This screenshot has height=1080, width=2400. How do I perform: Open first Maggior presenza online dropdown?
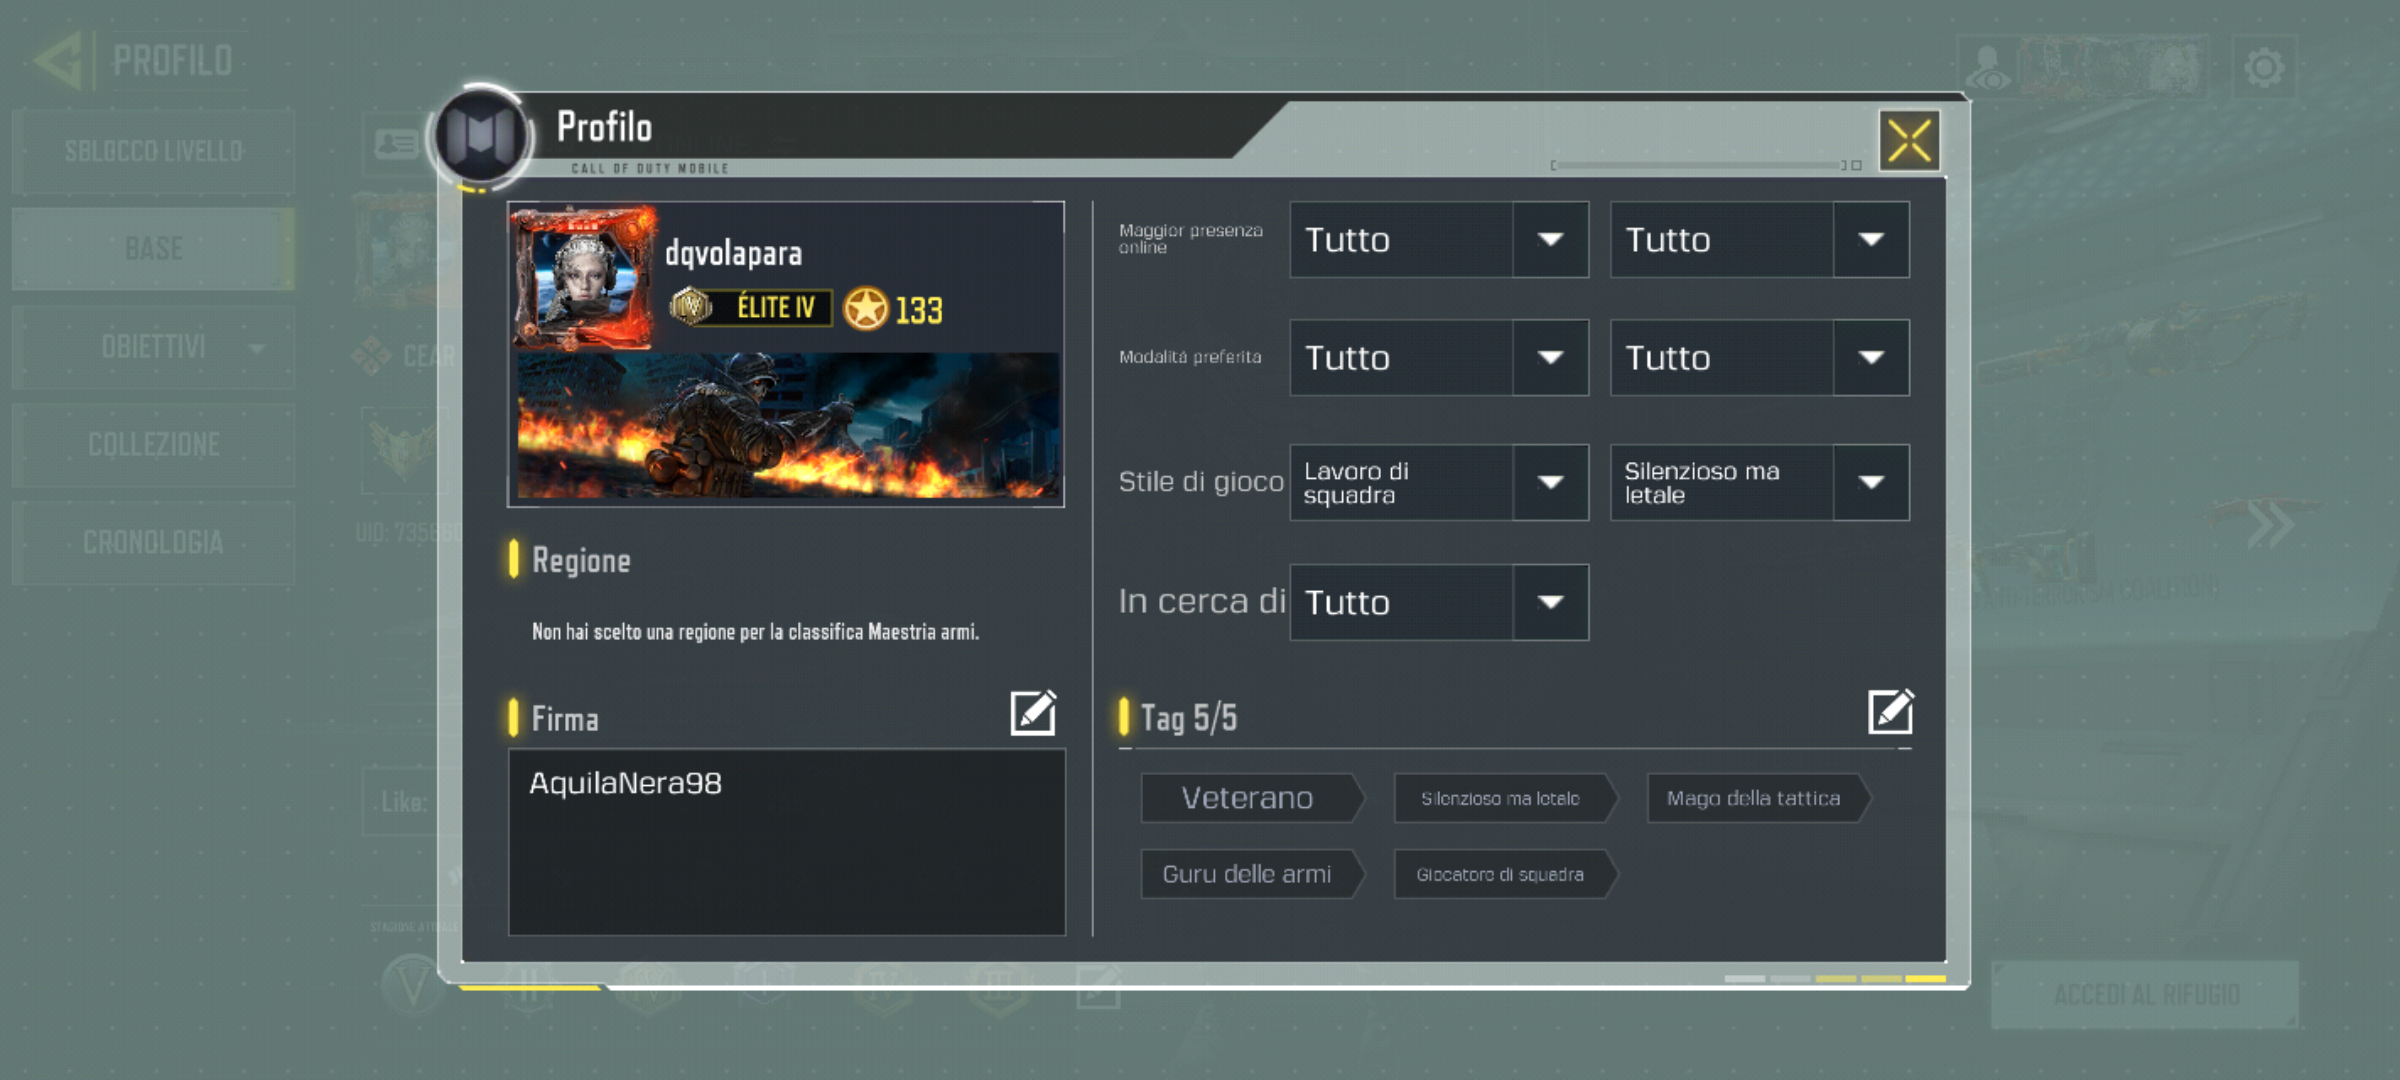[x=1439, y=240]
